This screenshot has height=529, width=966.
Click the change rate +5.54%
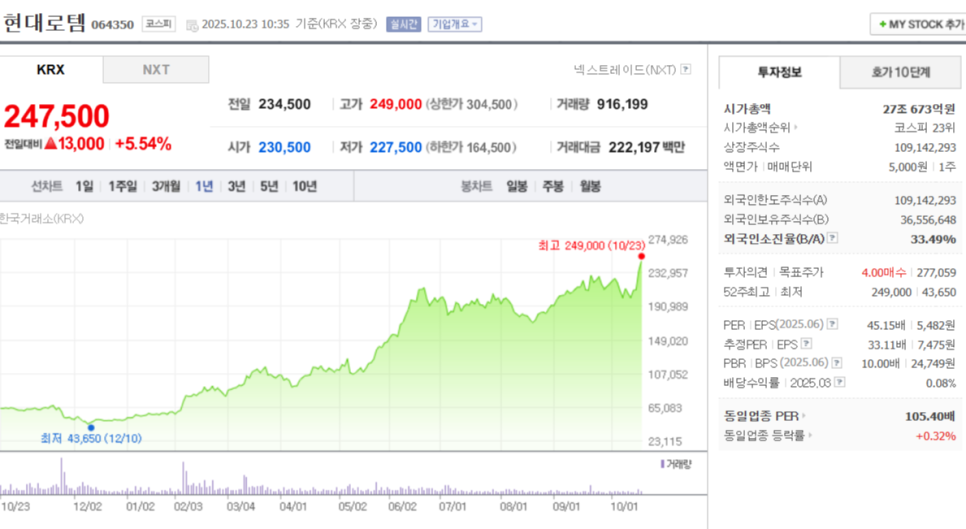point(143,143)
